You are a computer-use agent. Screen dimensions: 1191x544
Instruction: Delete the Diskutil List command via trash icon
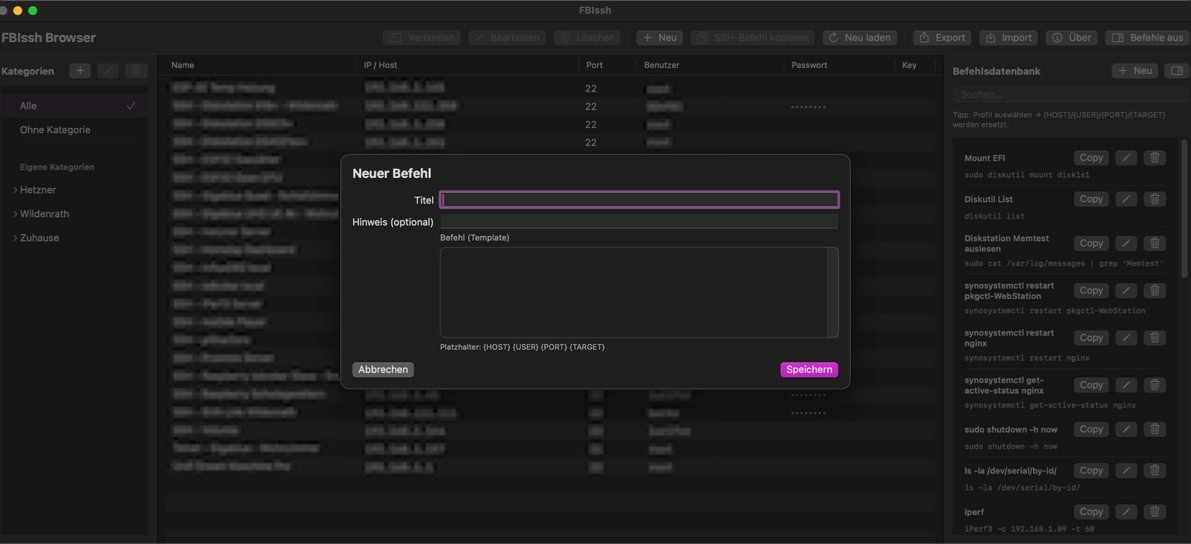pos(1154,199)
